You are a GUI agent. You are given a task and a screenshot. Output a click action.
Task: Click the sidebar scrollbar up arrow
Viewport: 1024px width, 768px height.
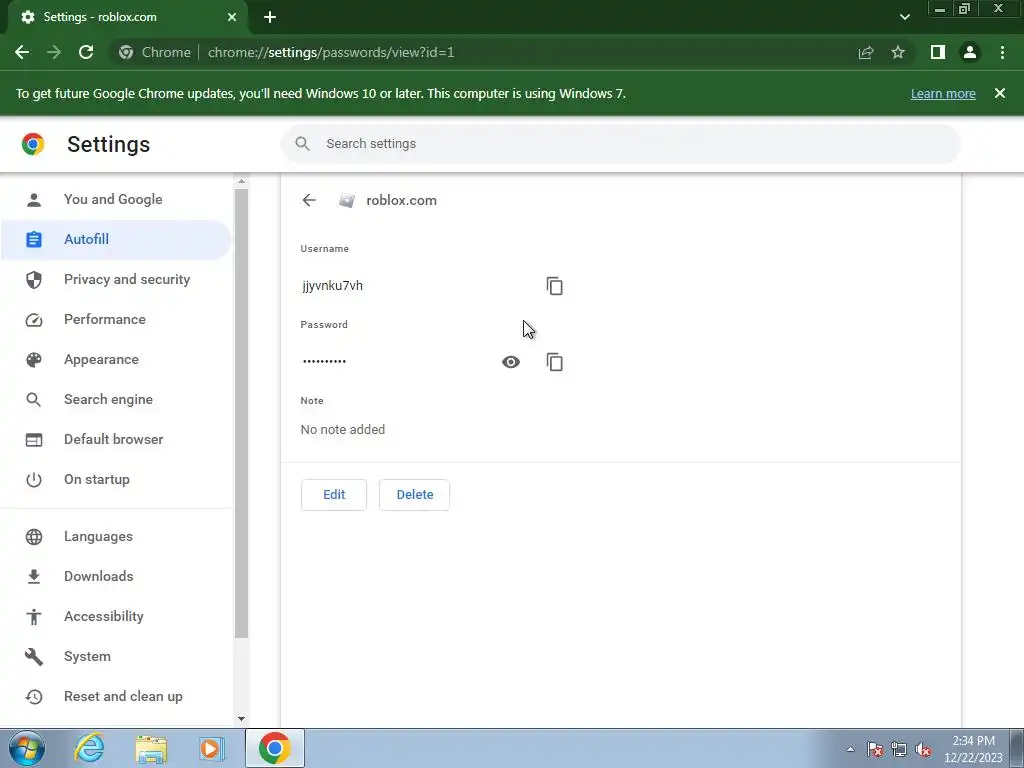(241, 182)
